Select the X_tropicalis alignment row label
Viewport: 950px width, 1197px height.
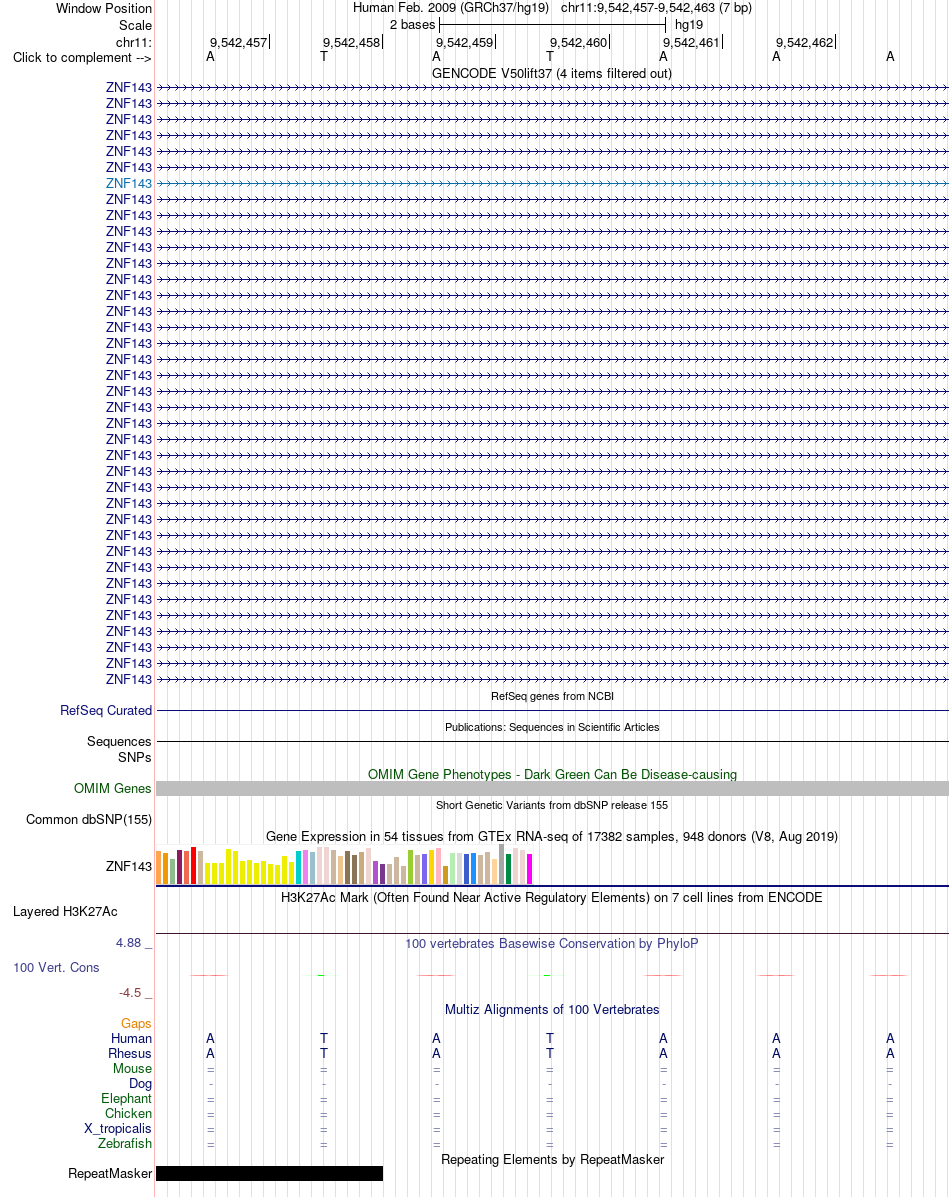118,1129
